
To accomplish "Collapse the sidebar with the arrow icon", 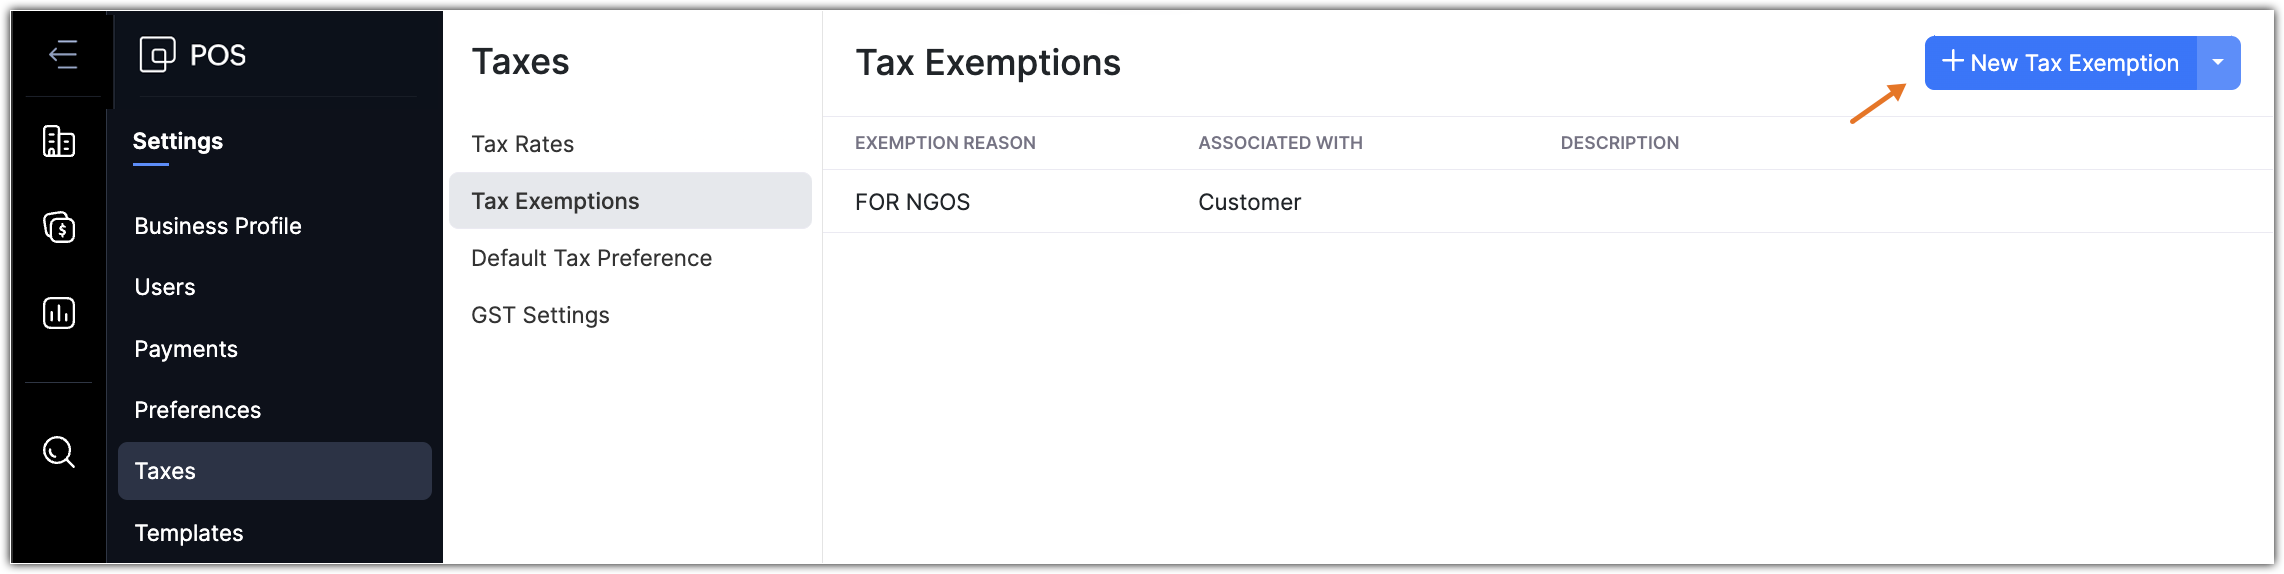I will [63, 54].
